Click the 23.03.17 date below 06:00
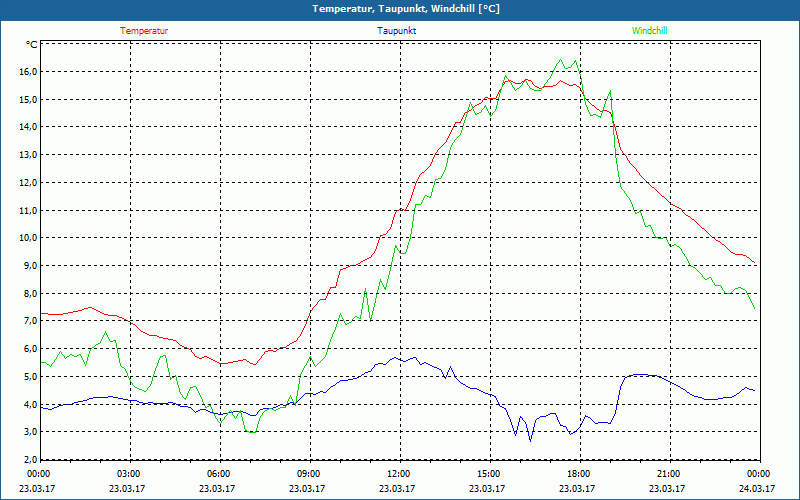The height and width of the screenshot is (500, 800). coord(217,488)
